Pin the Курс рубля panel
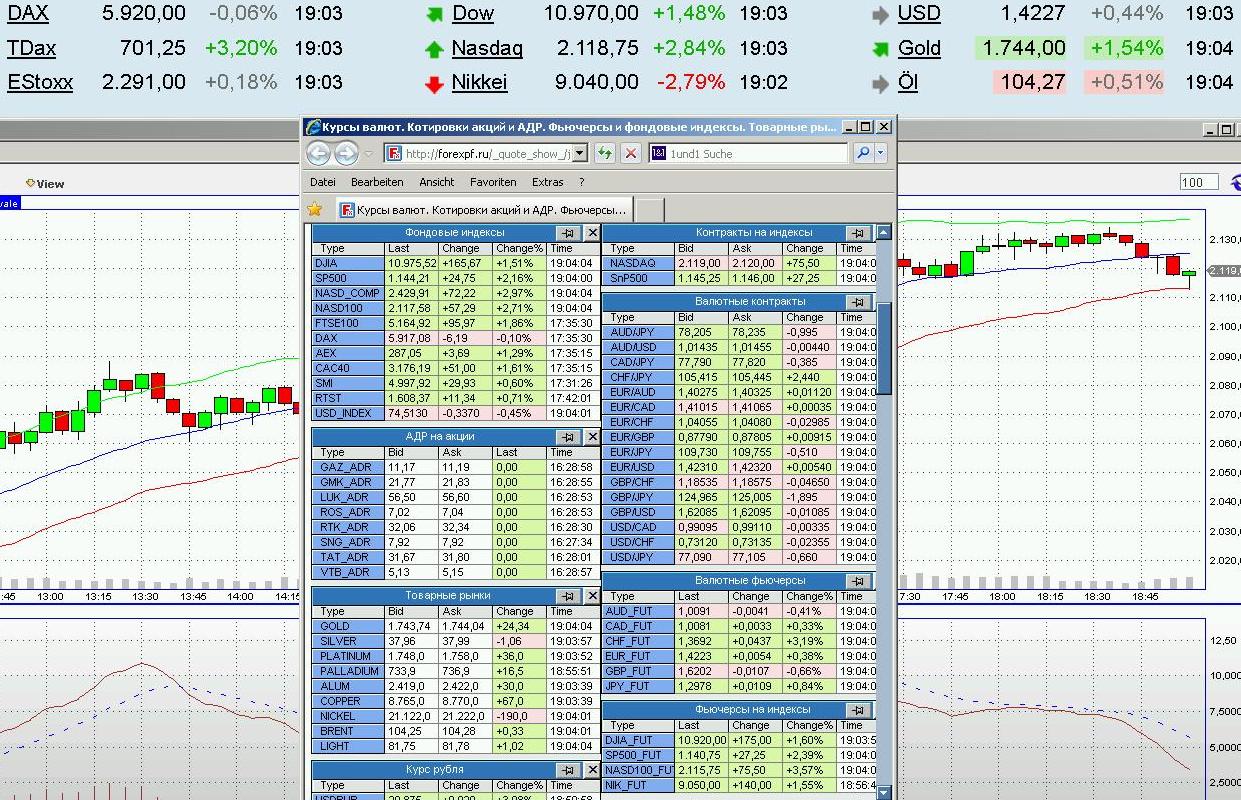The width and height of the screenshot is (1241, 800). 567,770
